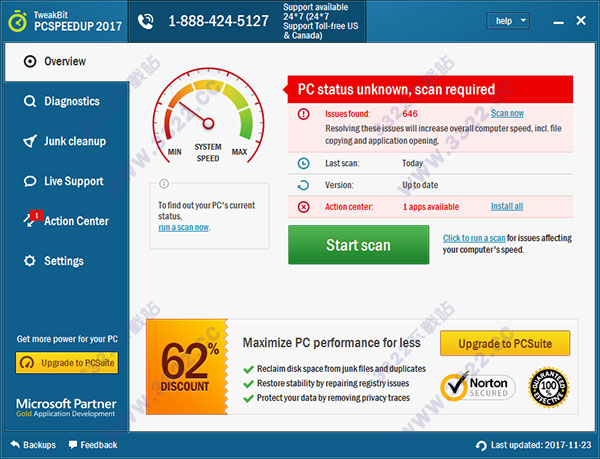Open the Junk cleanup section
Screen dimensions: 600x459
(x=67, y=141)
